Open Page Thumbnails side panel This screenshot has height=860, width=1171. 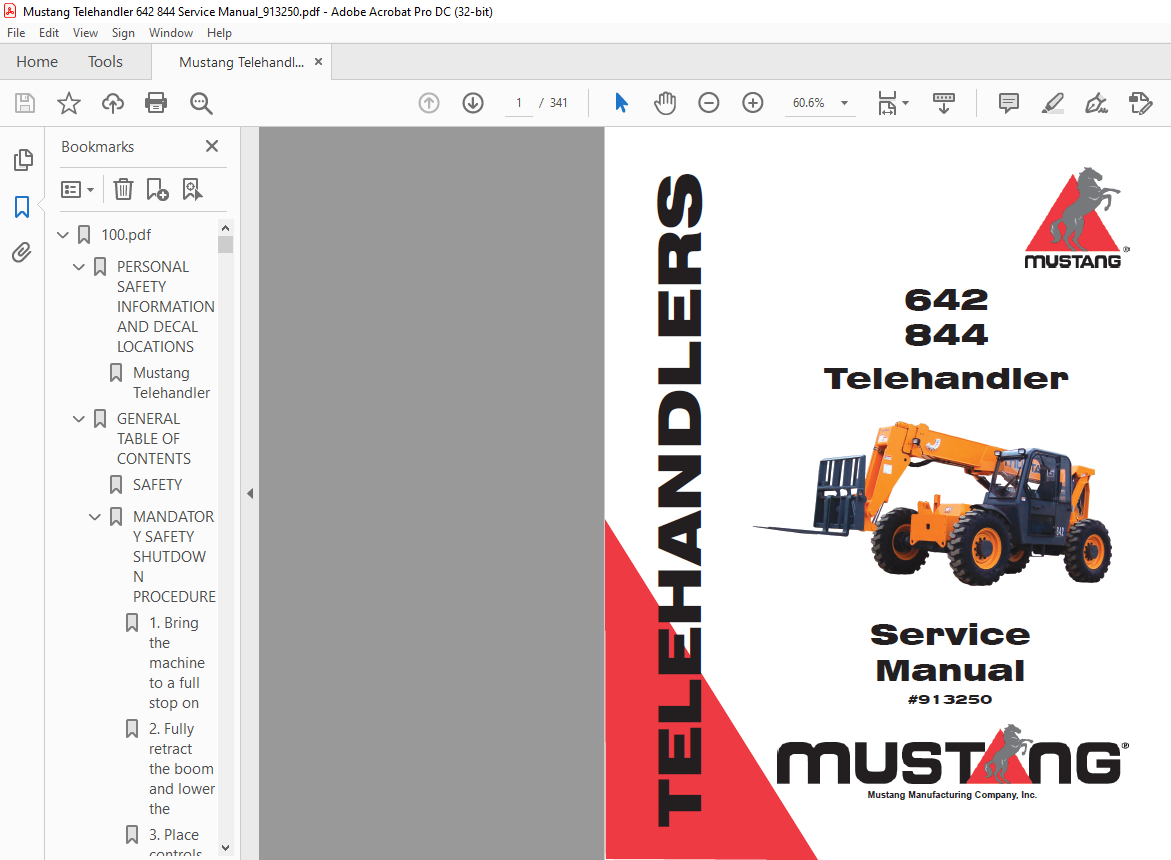coord(23,160)
